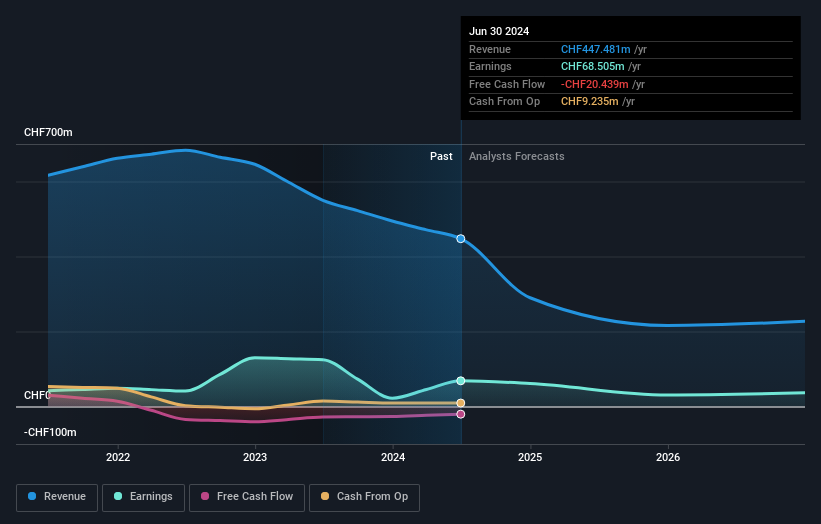Image resolution: width=821 pixels, height=524 pixels.
Task: Click the blue Revenue data point marker
Action: tap(461, 239)
